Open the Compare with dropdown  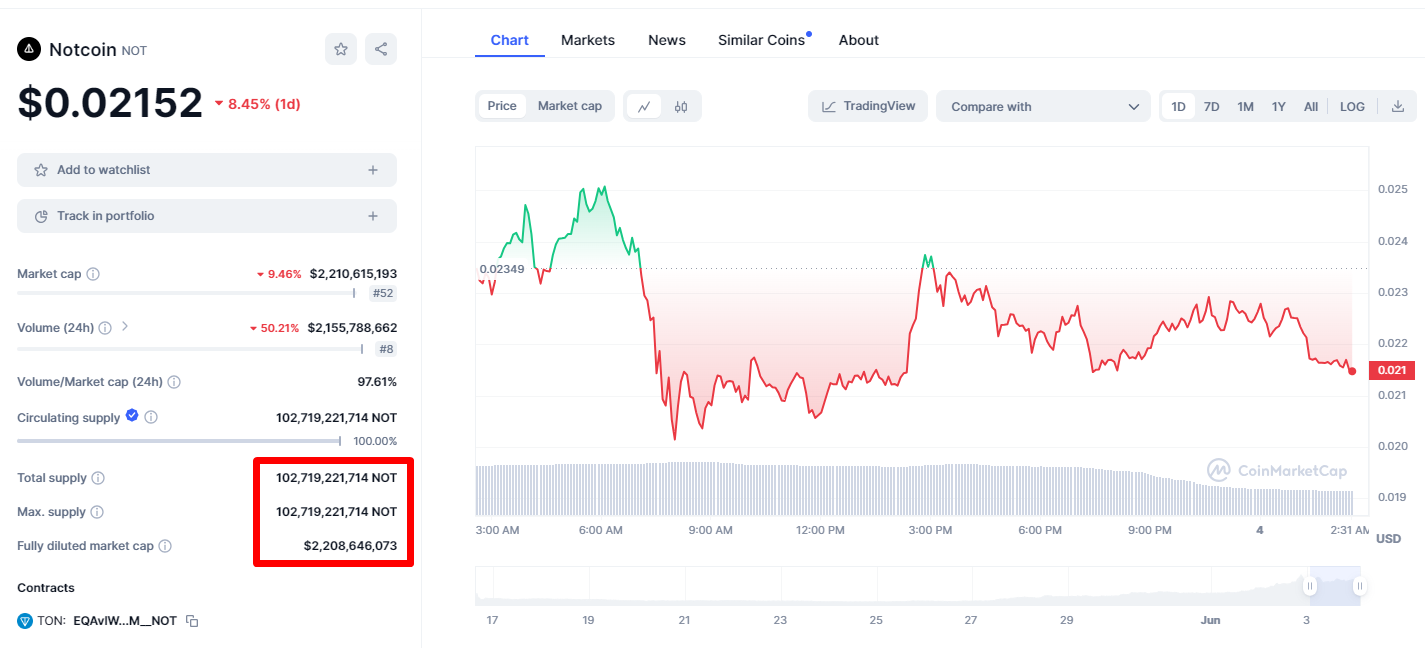click(1043, 106)
